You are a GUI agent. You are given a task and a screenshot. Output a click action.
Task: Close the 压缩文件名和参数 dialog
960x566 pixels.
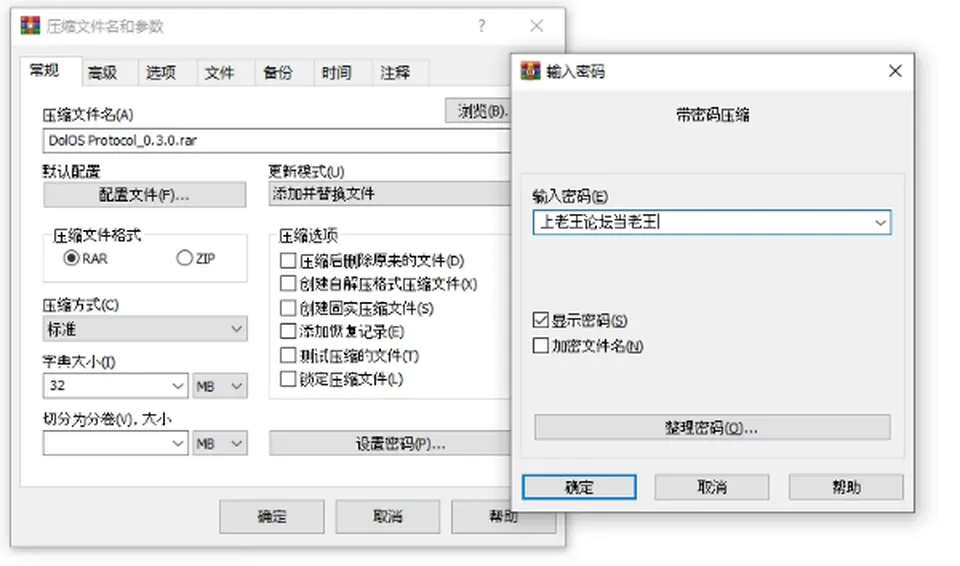click(x=536, y=26)
